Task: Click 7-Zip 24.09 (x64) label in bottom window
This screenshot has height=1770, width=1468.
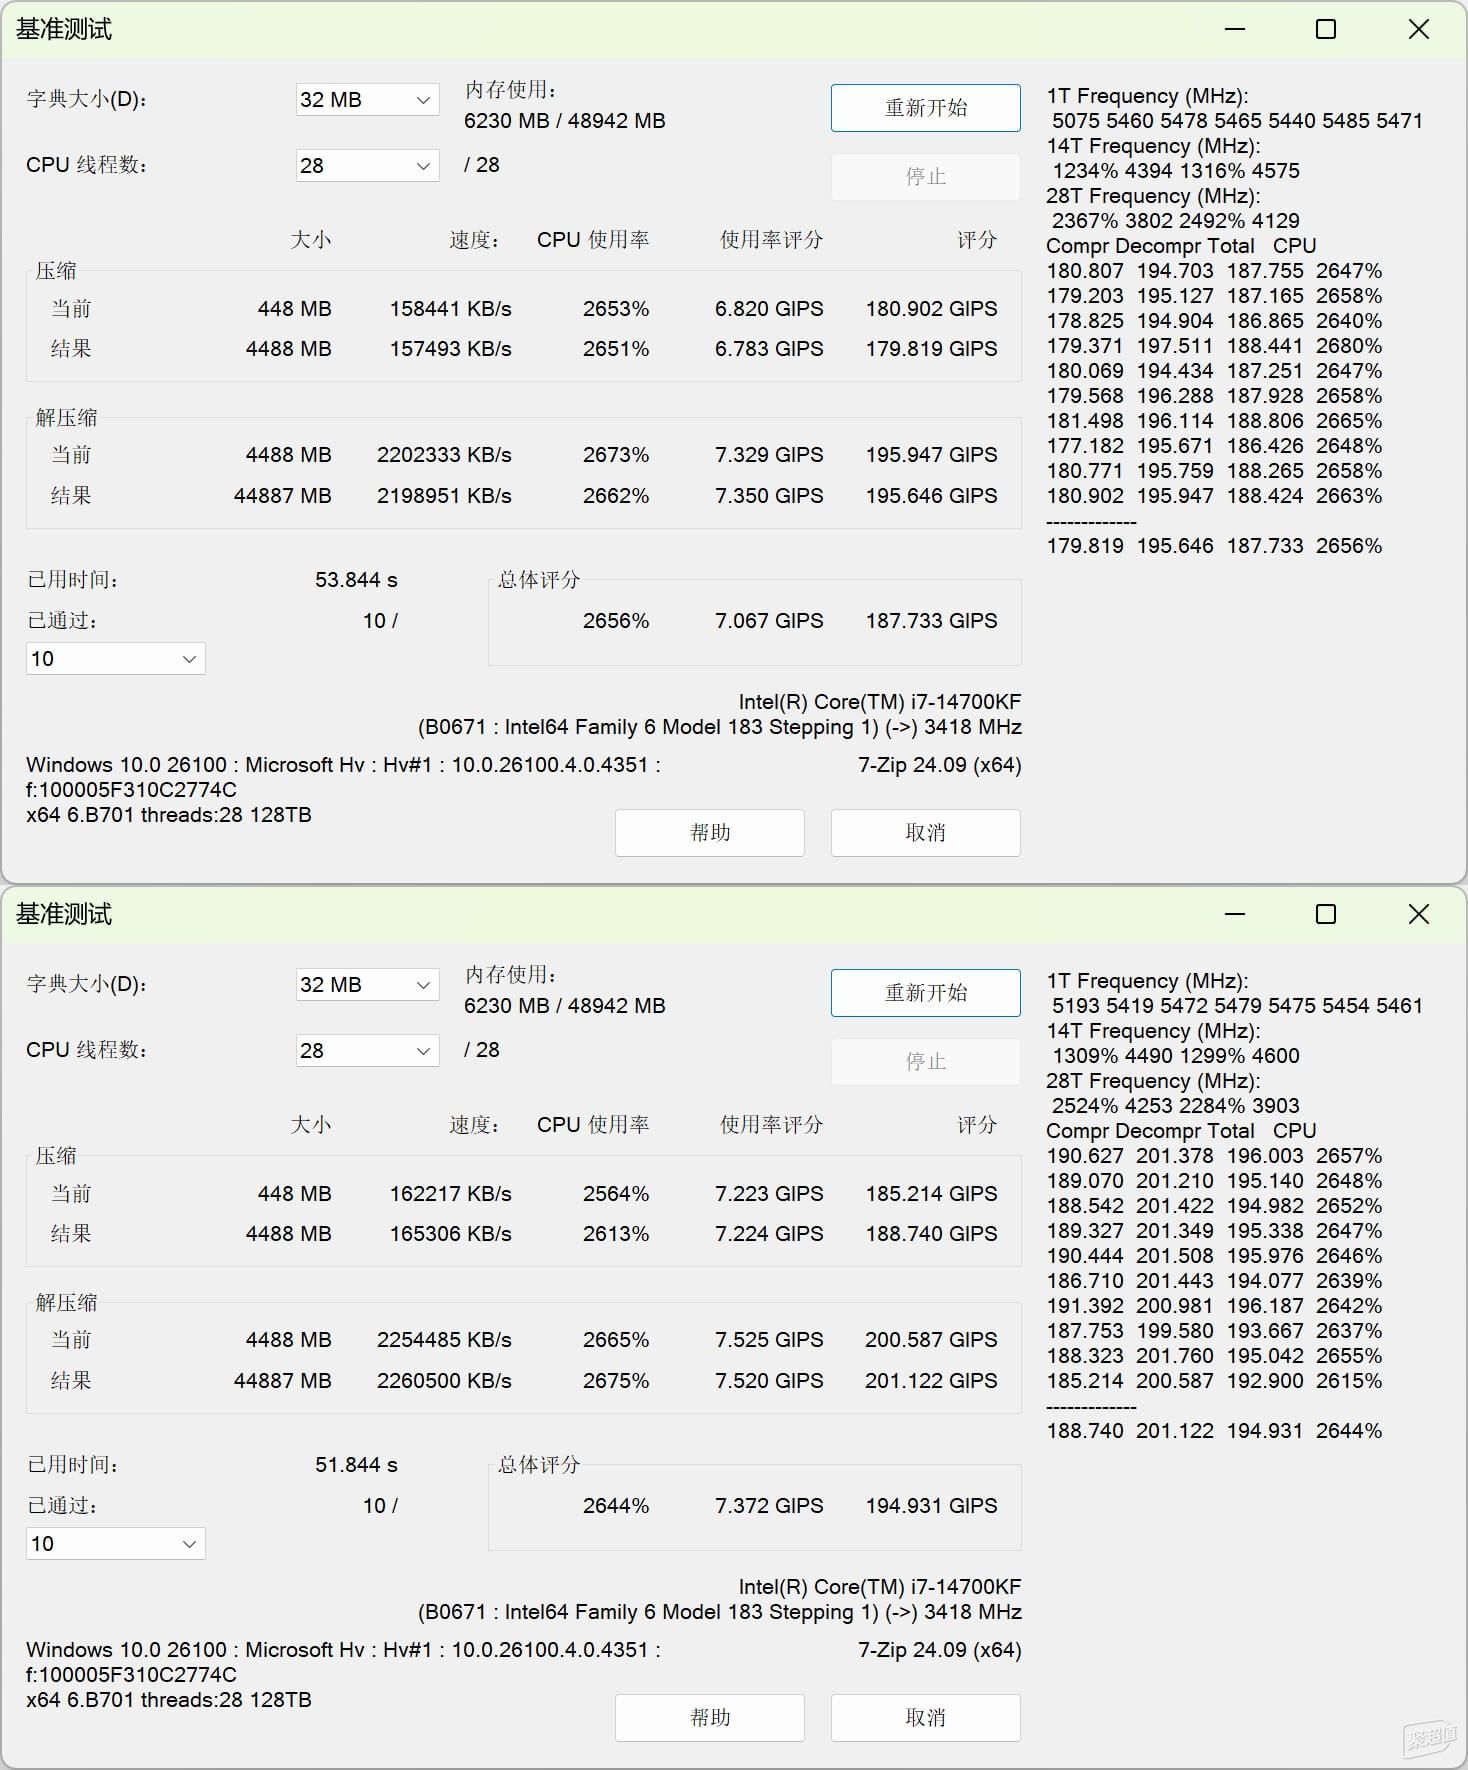Action: point(940,1650)
